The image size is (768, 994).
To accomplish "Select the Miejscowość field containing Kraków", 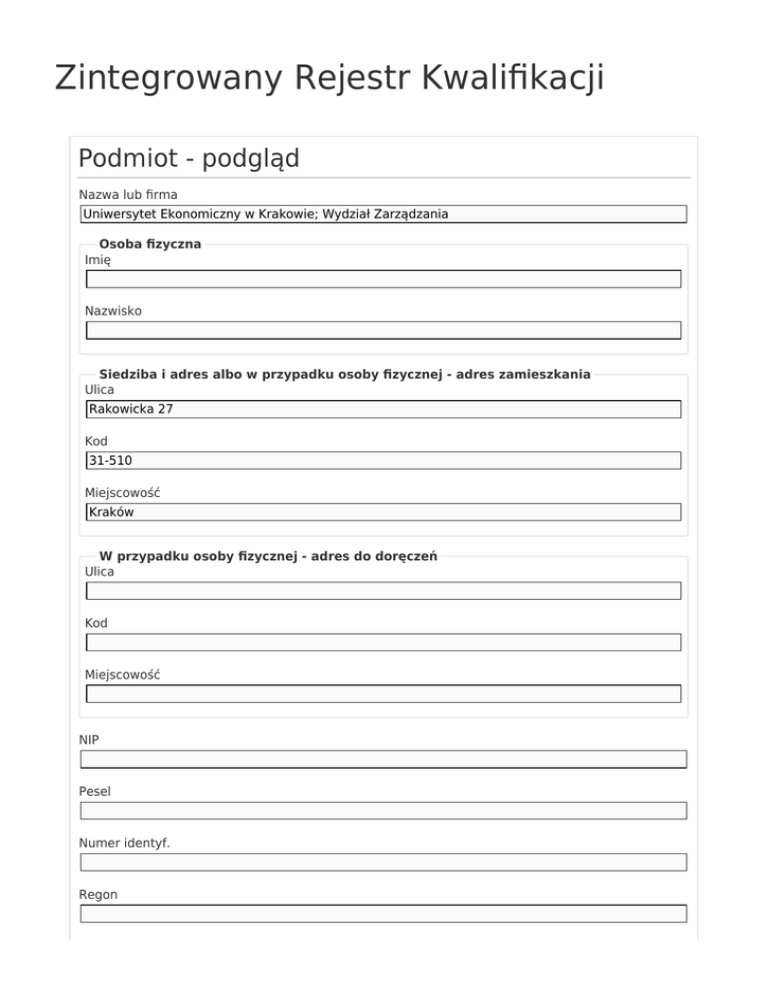I will click(x=383, y=512).
